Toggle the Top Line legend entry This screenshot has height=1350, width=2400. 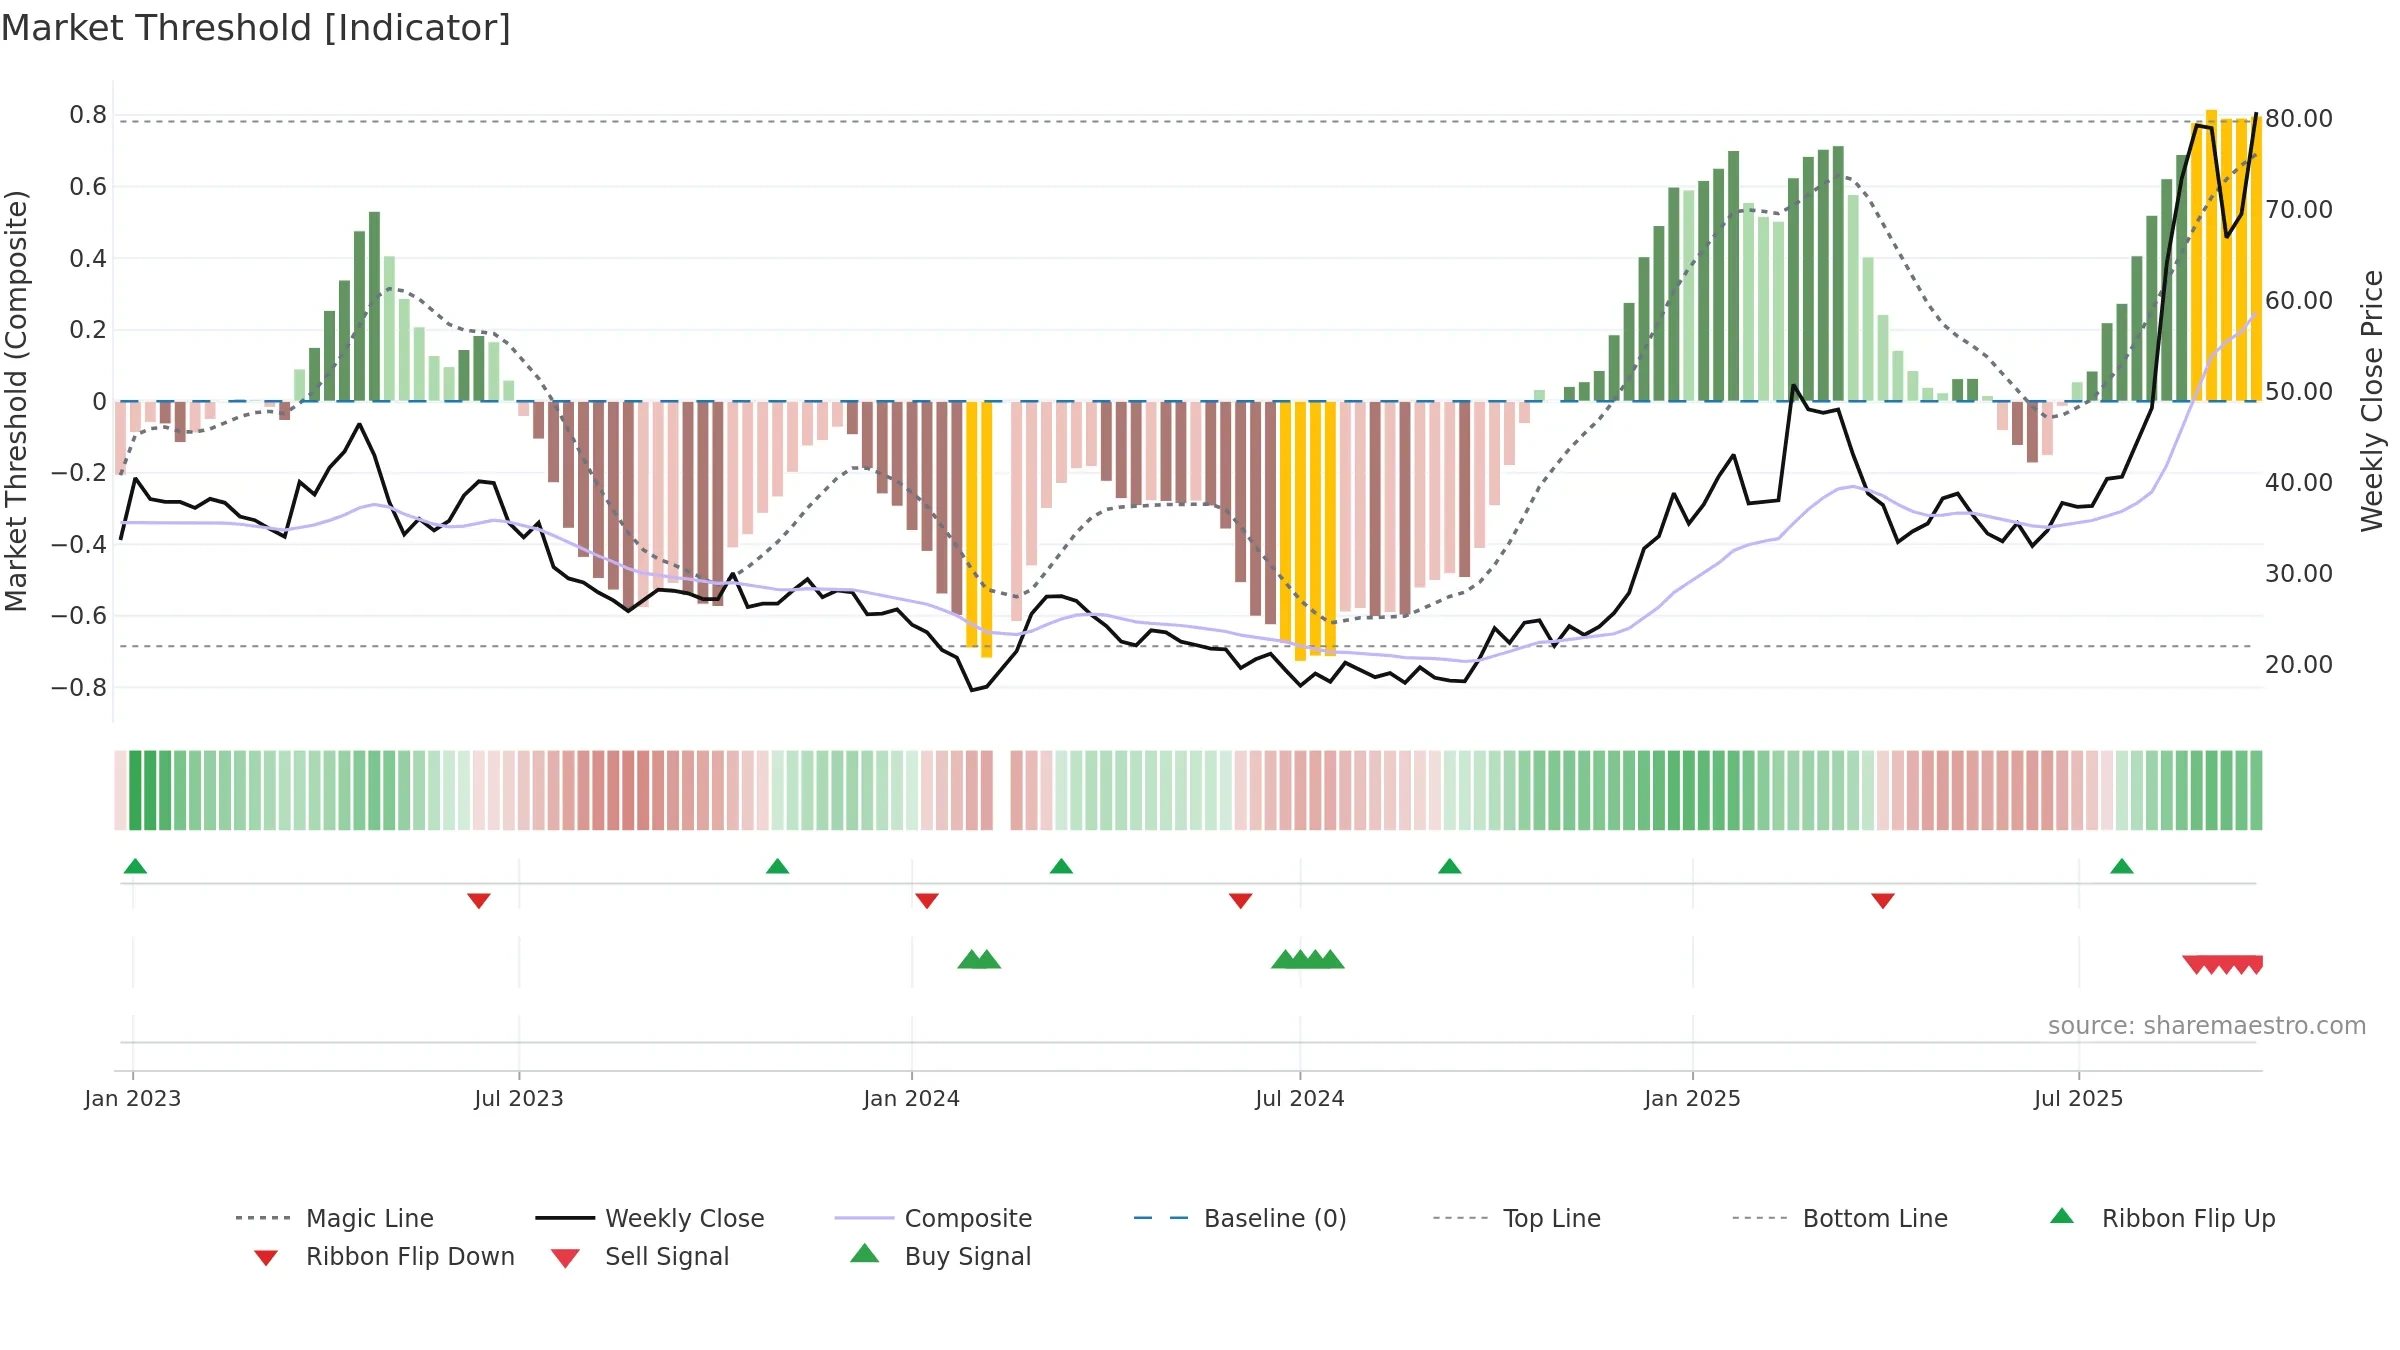[x=1516, y=1218]
